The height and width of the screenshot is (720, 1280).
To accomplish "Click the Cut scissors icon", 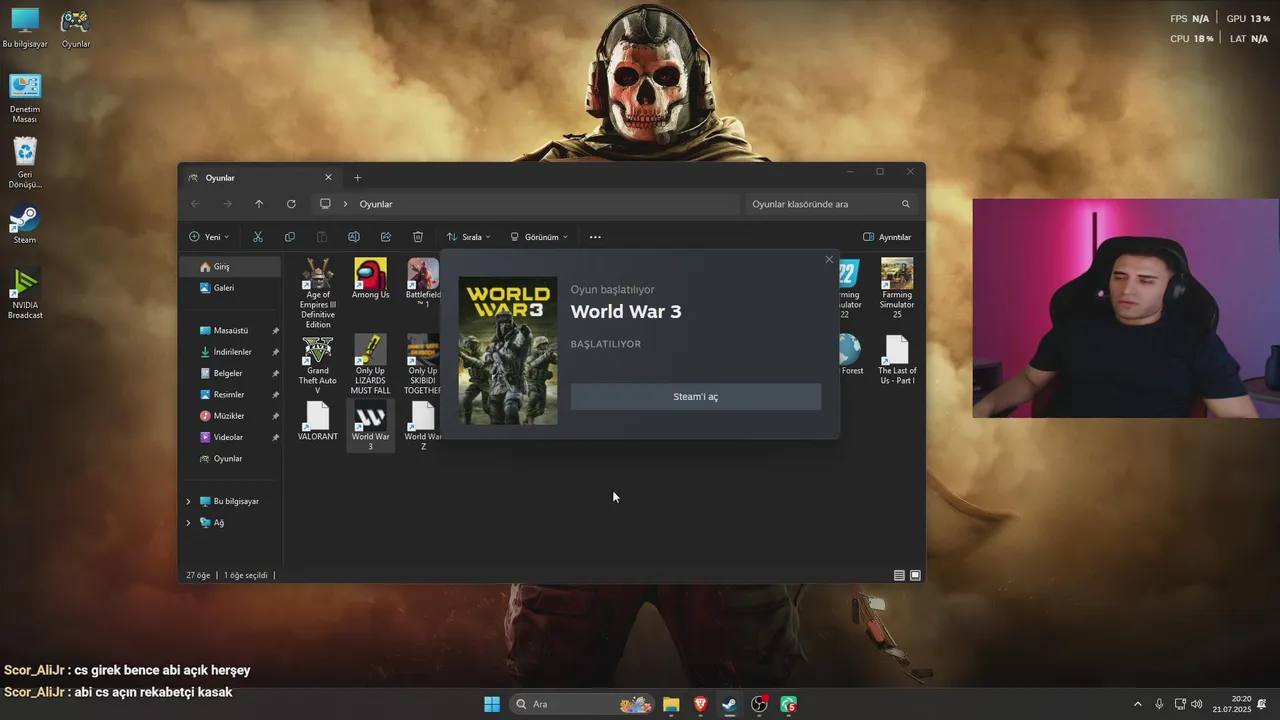I will (258, 237).
